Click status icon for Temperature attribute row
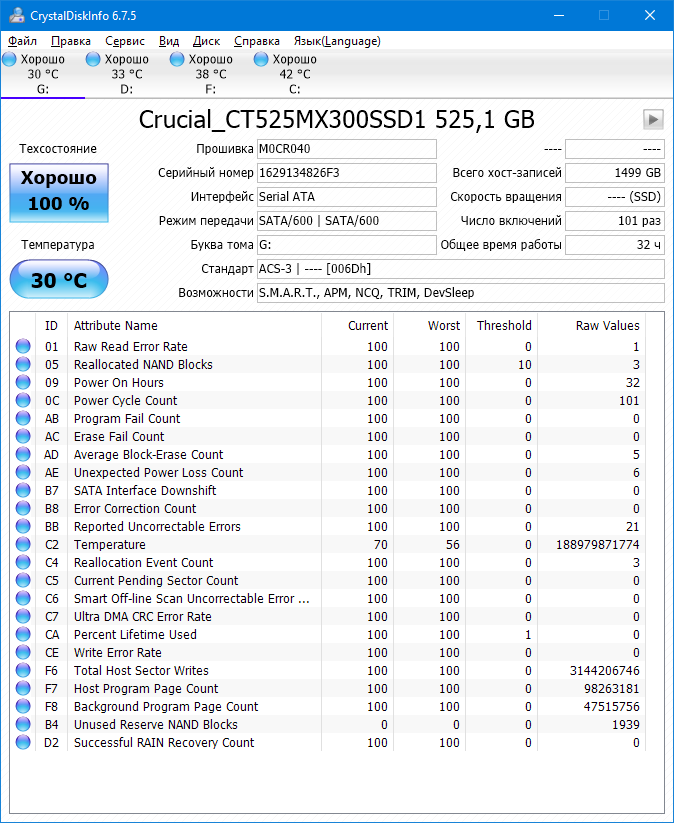Viewport: 674px width, 823px height. 23,544
